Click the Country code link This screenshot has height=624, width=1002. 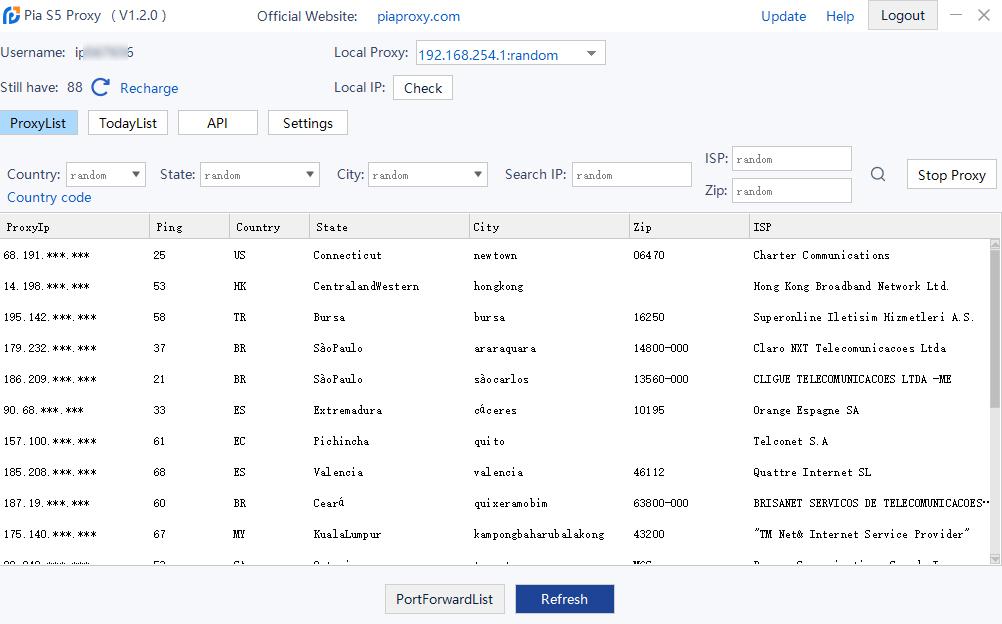49,197
